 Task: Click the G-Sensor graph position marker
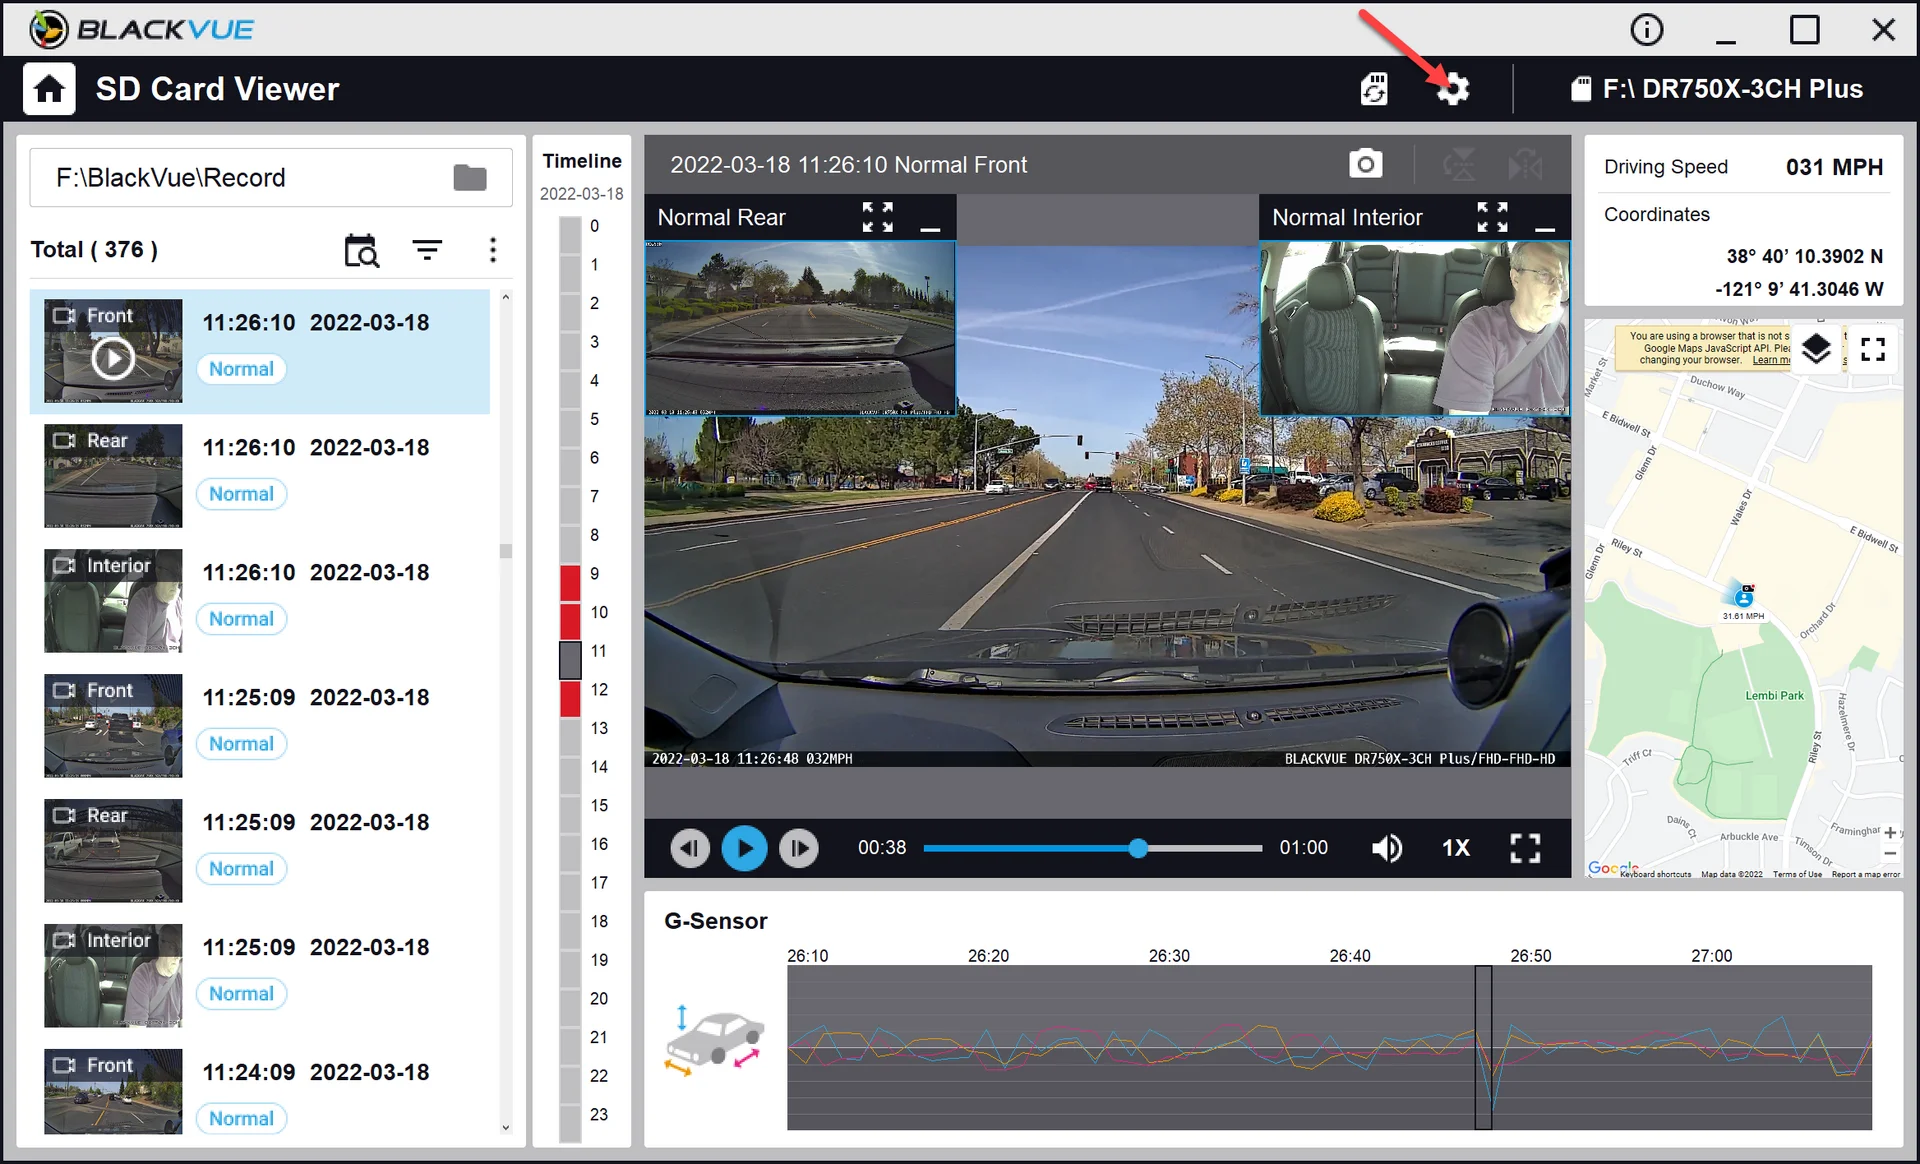tap(1484, 1047)
